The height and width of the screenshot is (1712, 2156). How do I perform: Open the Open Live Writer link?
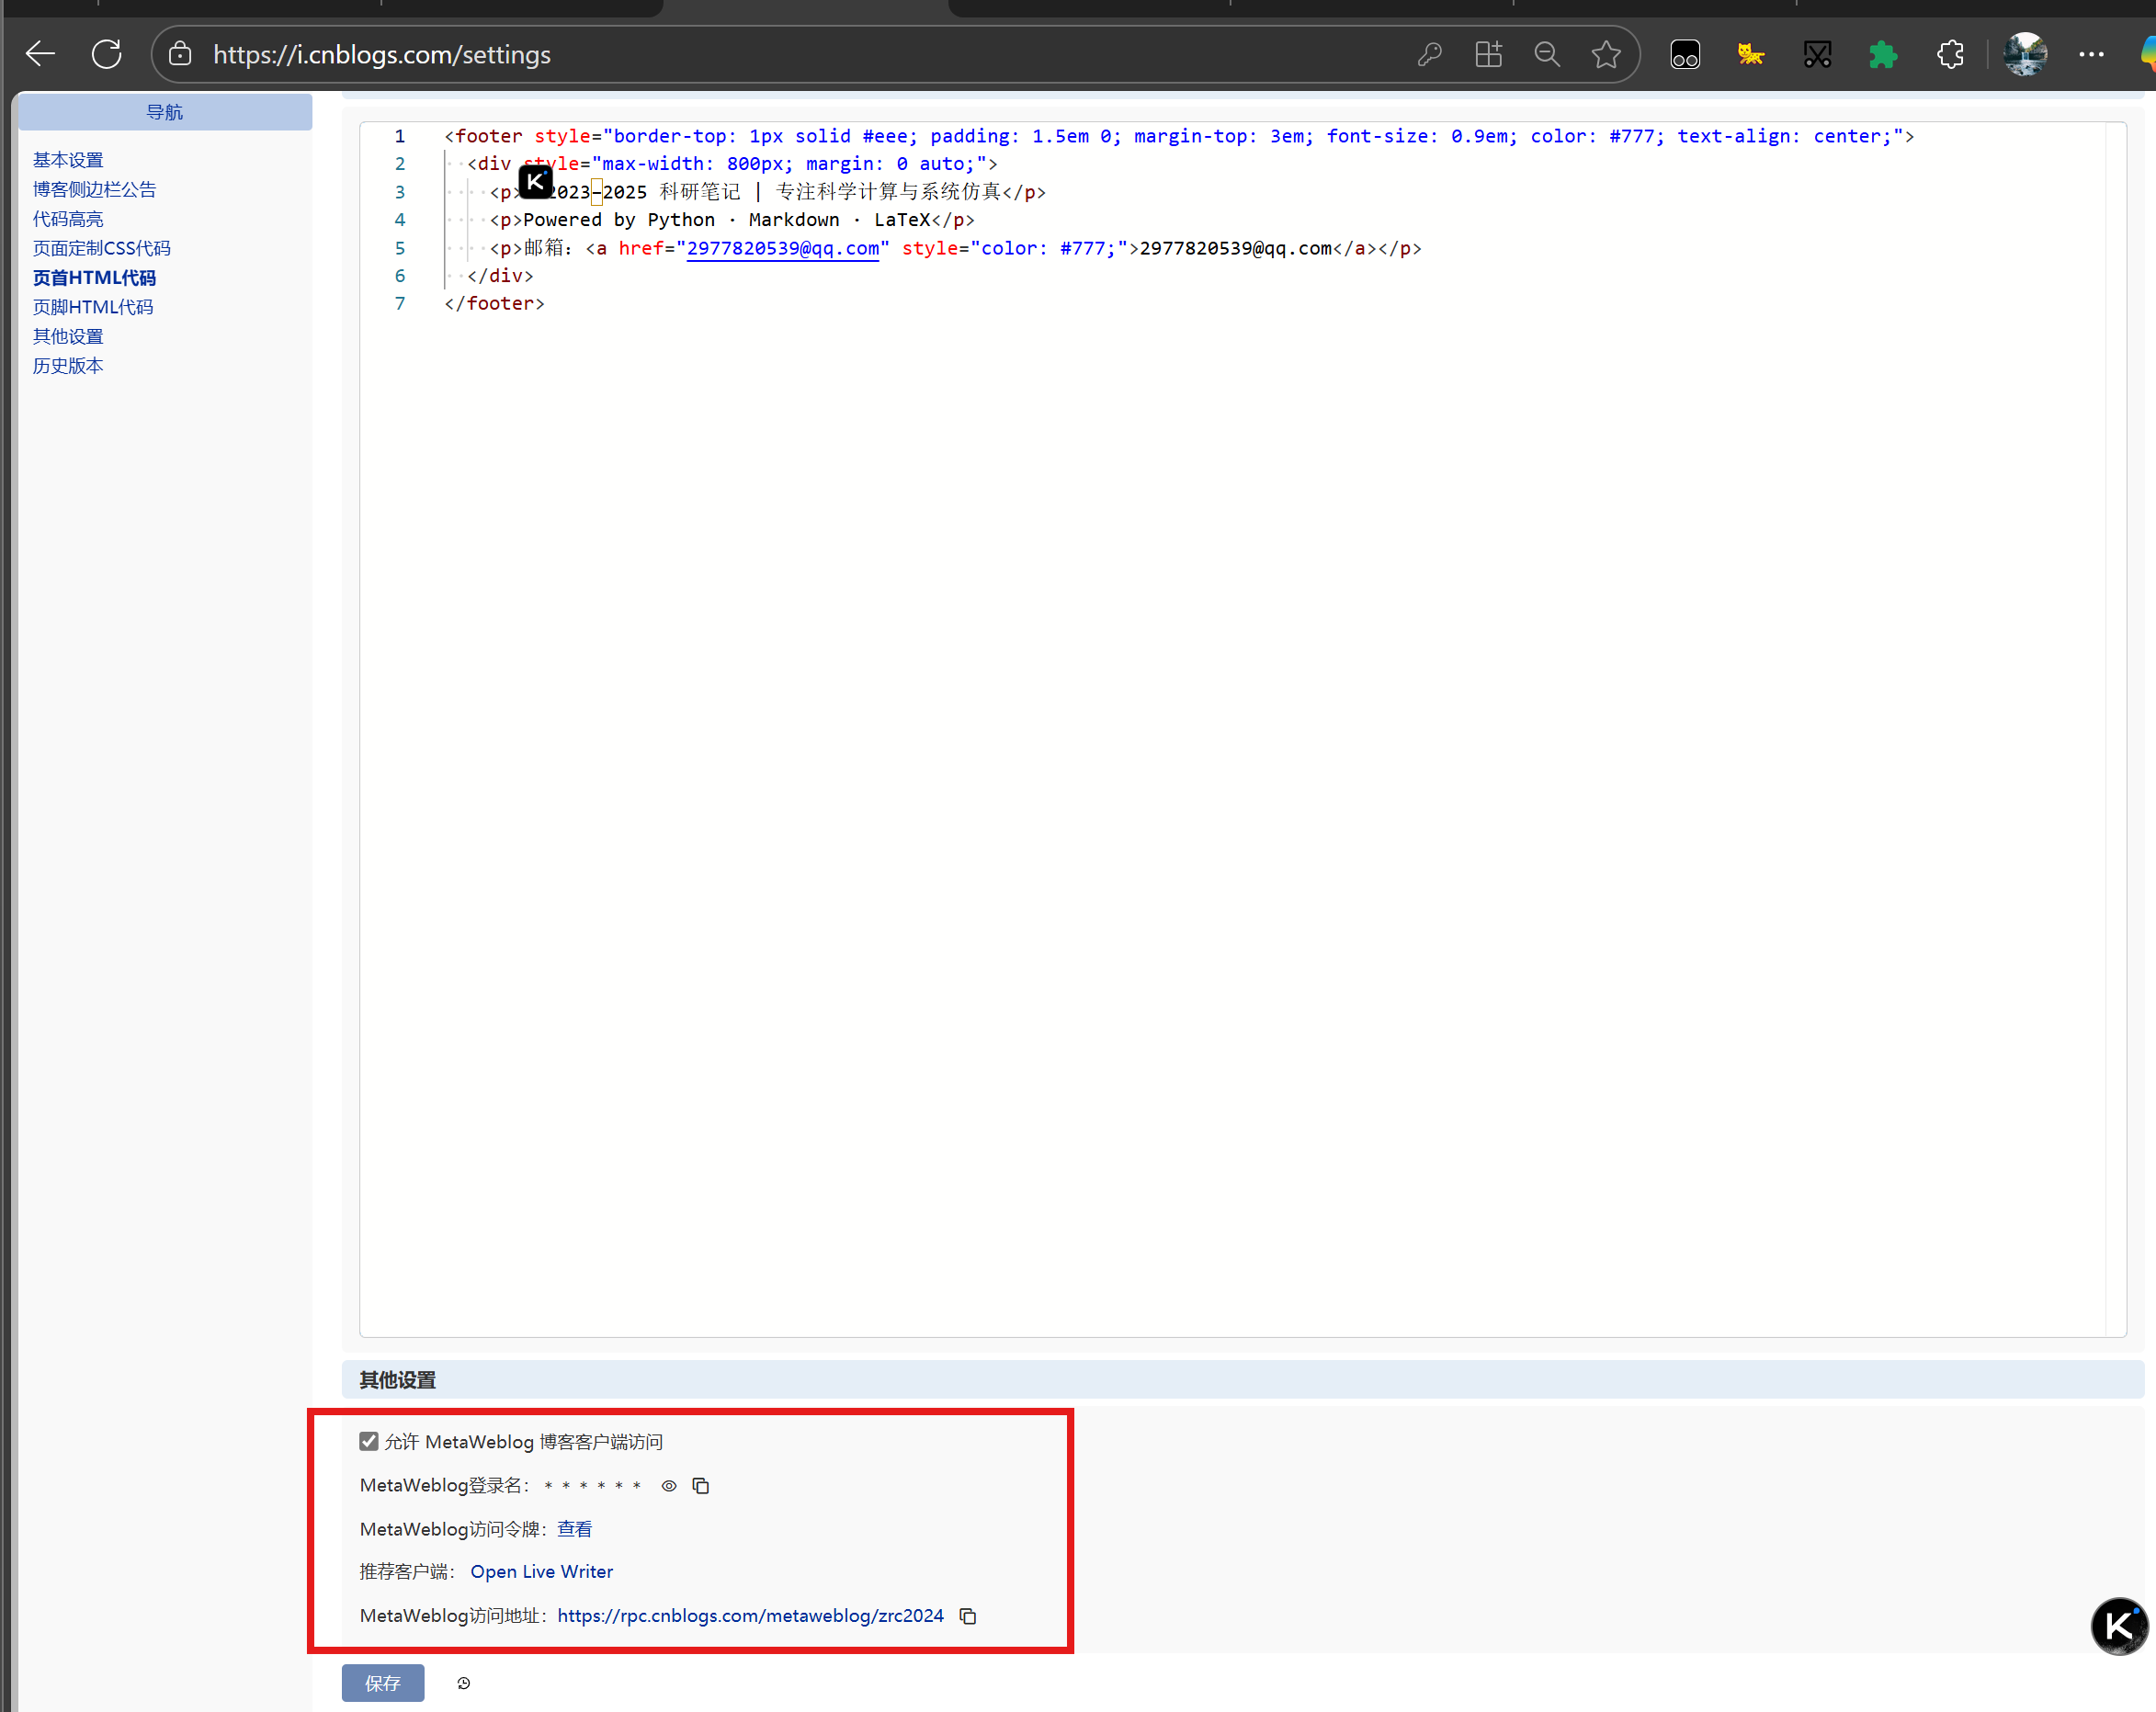pos(541,1572)
